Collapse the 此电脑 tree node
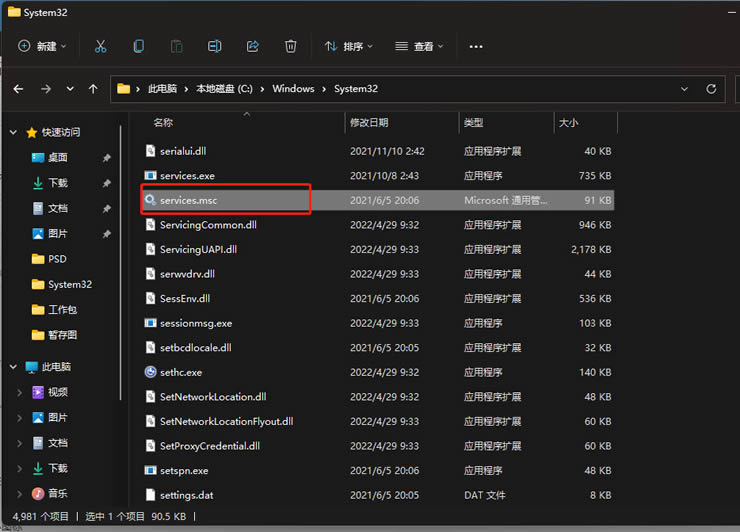The image size is (740, 532). click(x=13, y=366)
